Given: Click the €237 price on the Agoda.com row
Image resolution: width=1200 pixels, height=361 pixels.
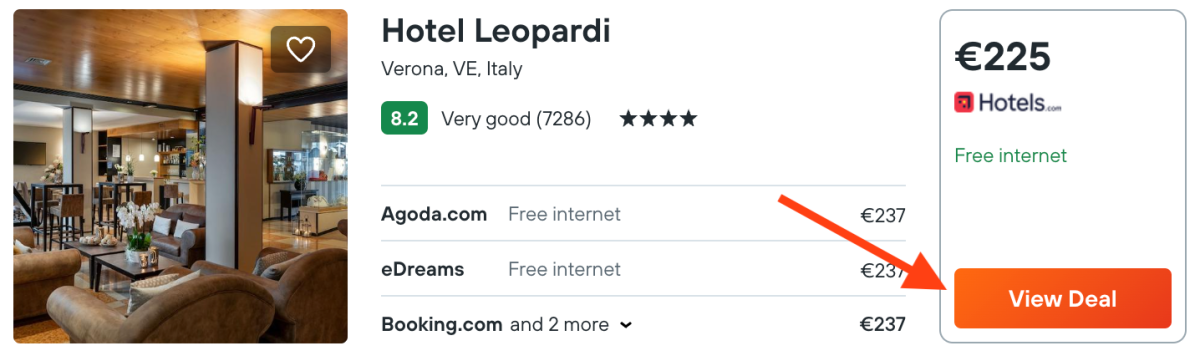Looking at the screenshot, I should tap(883, 214).
